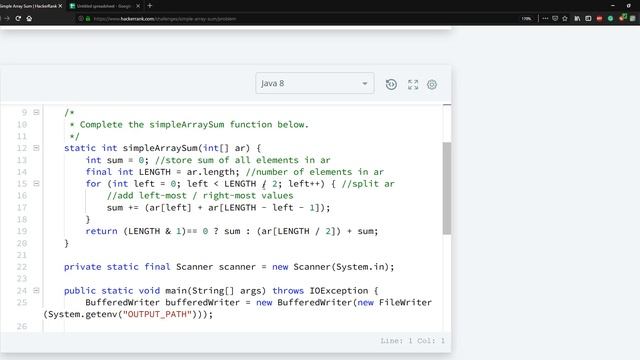Viewport: 640px width, 360px height.
Task: Reset the 170% zoom level indicator
Action: pos(526,19)
